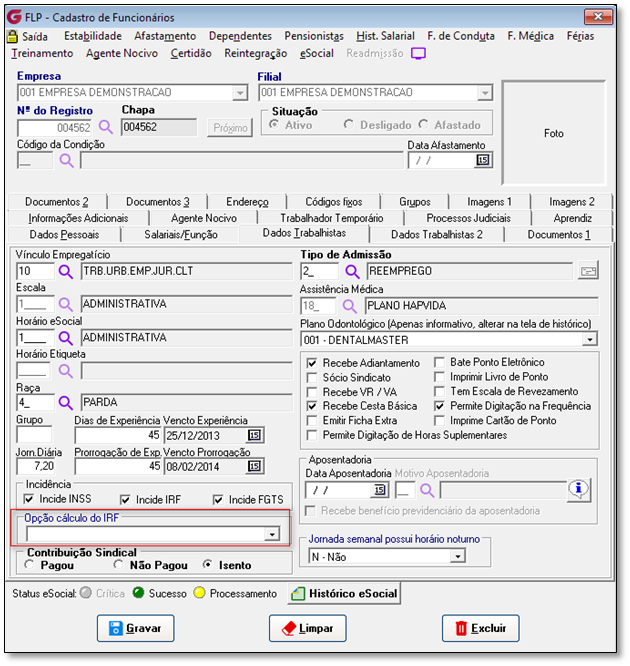Image resolution: width=630 pixels, height=666 pixels.
Task: Click the Foto placeholder box
Action: pyautogui.click(x=554, y=133)
